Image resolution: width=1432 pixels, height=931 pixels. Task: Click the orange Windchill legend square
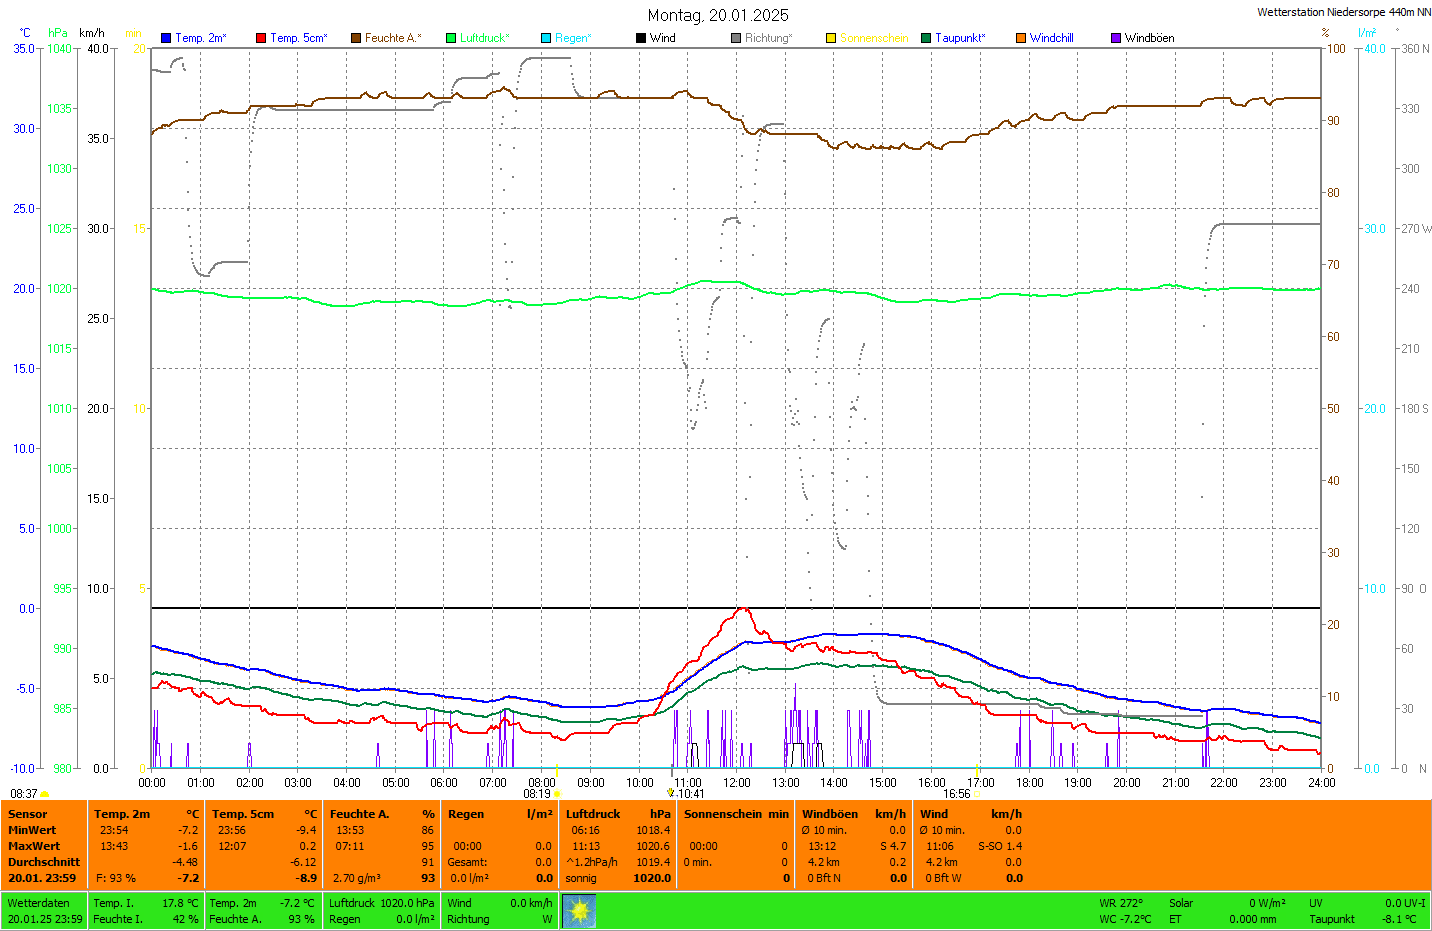pos(1021,38)
